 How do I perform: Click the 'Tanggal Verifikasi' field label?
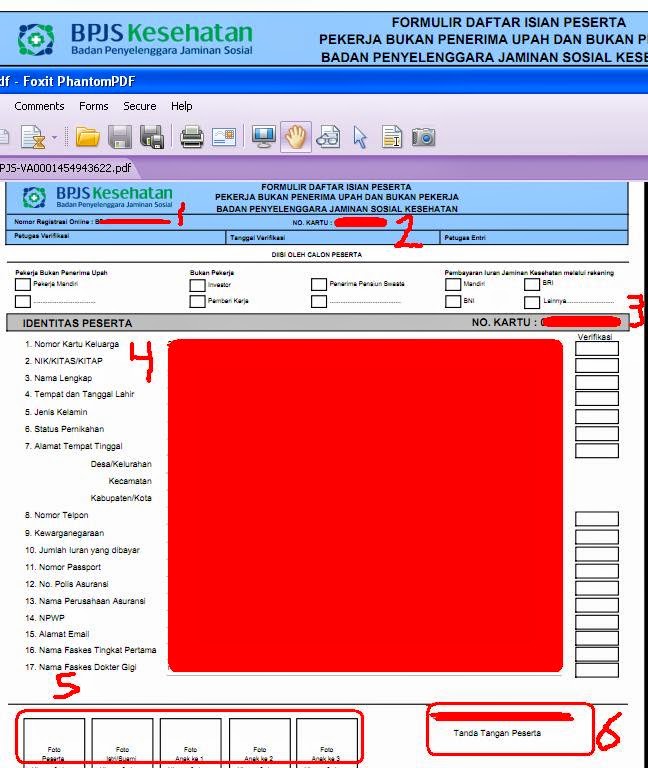pyautogui.click(x=258, y=238)
